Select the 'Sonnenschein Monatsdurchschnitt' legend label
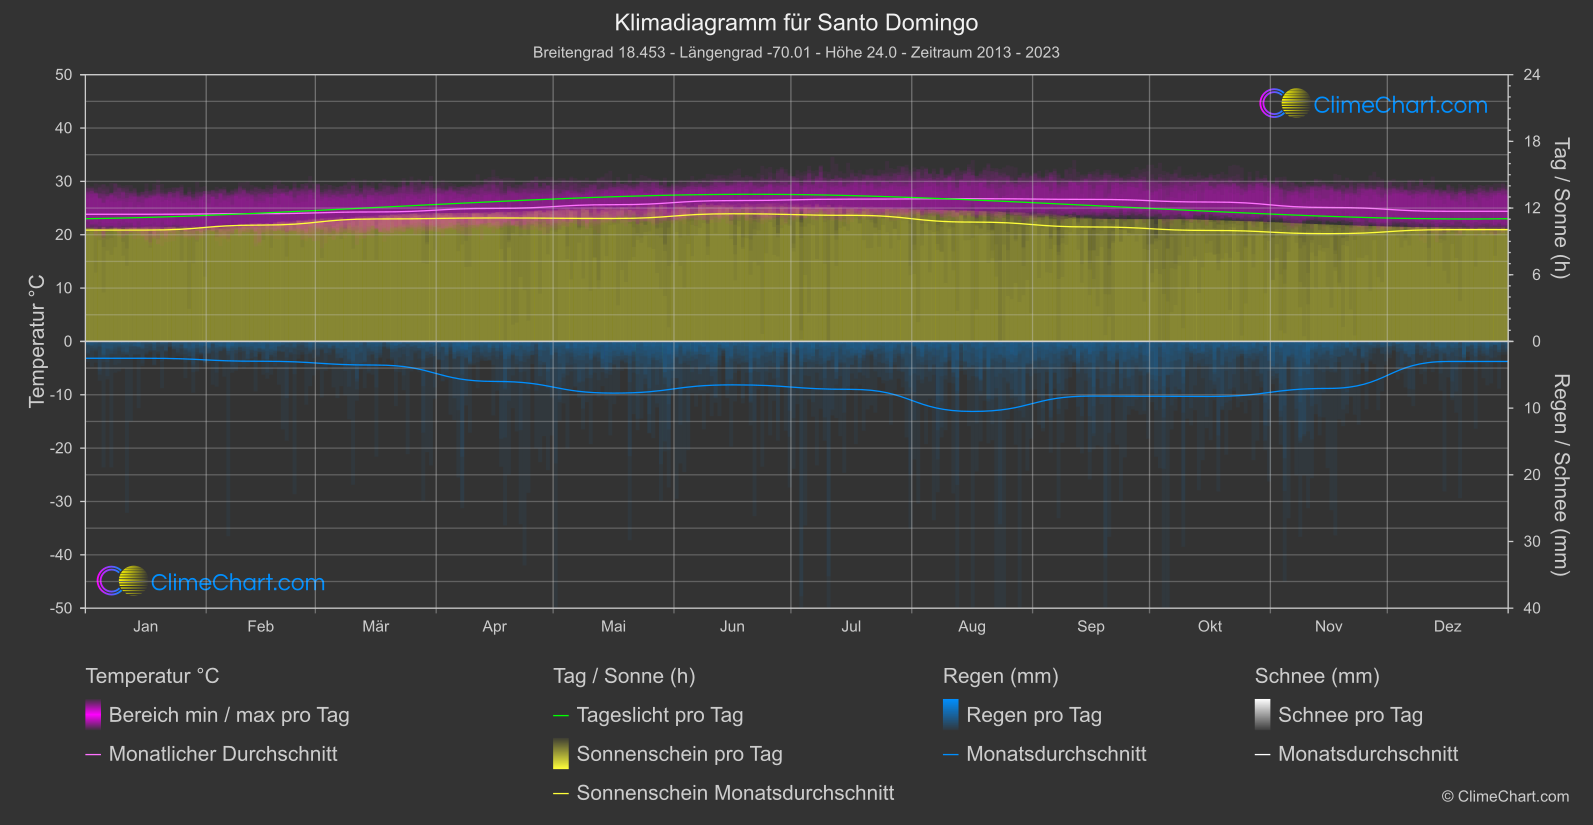Viewport: 1593px width, 825px height. [736, 793]
